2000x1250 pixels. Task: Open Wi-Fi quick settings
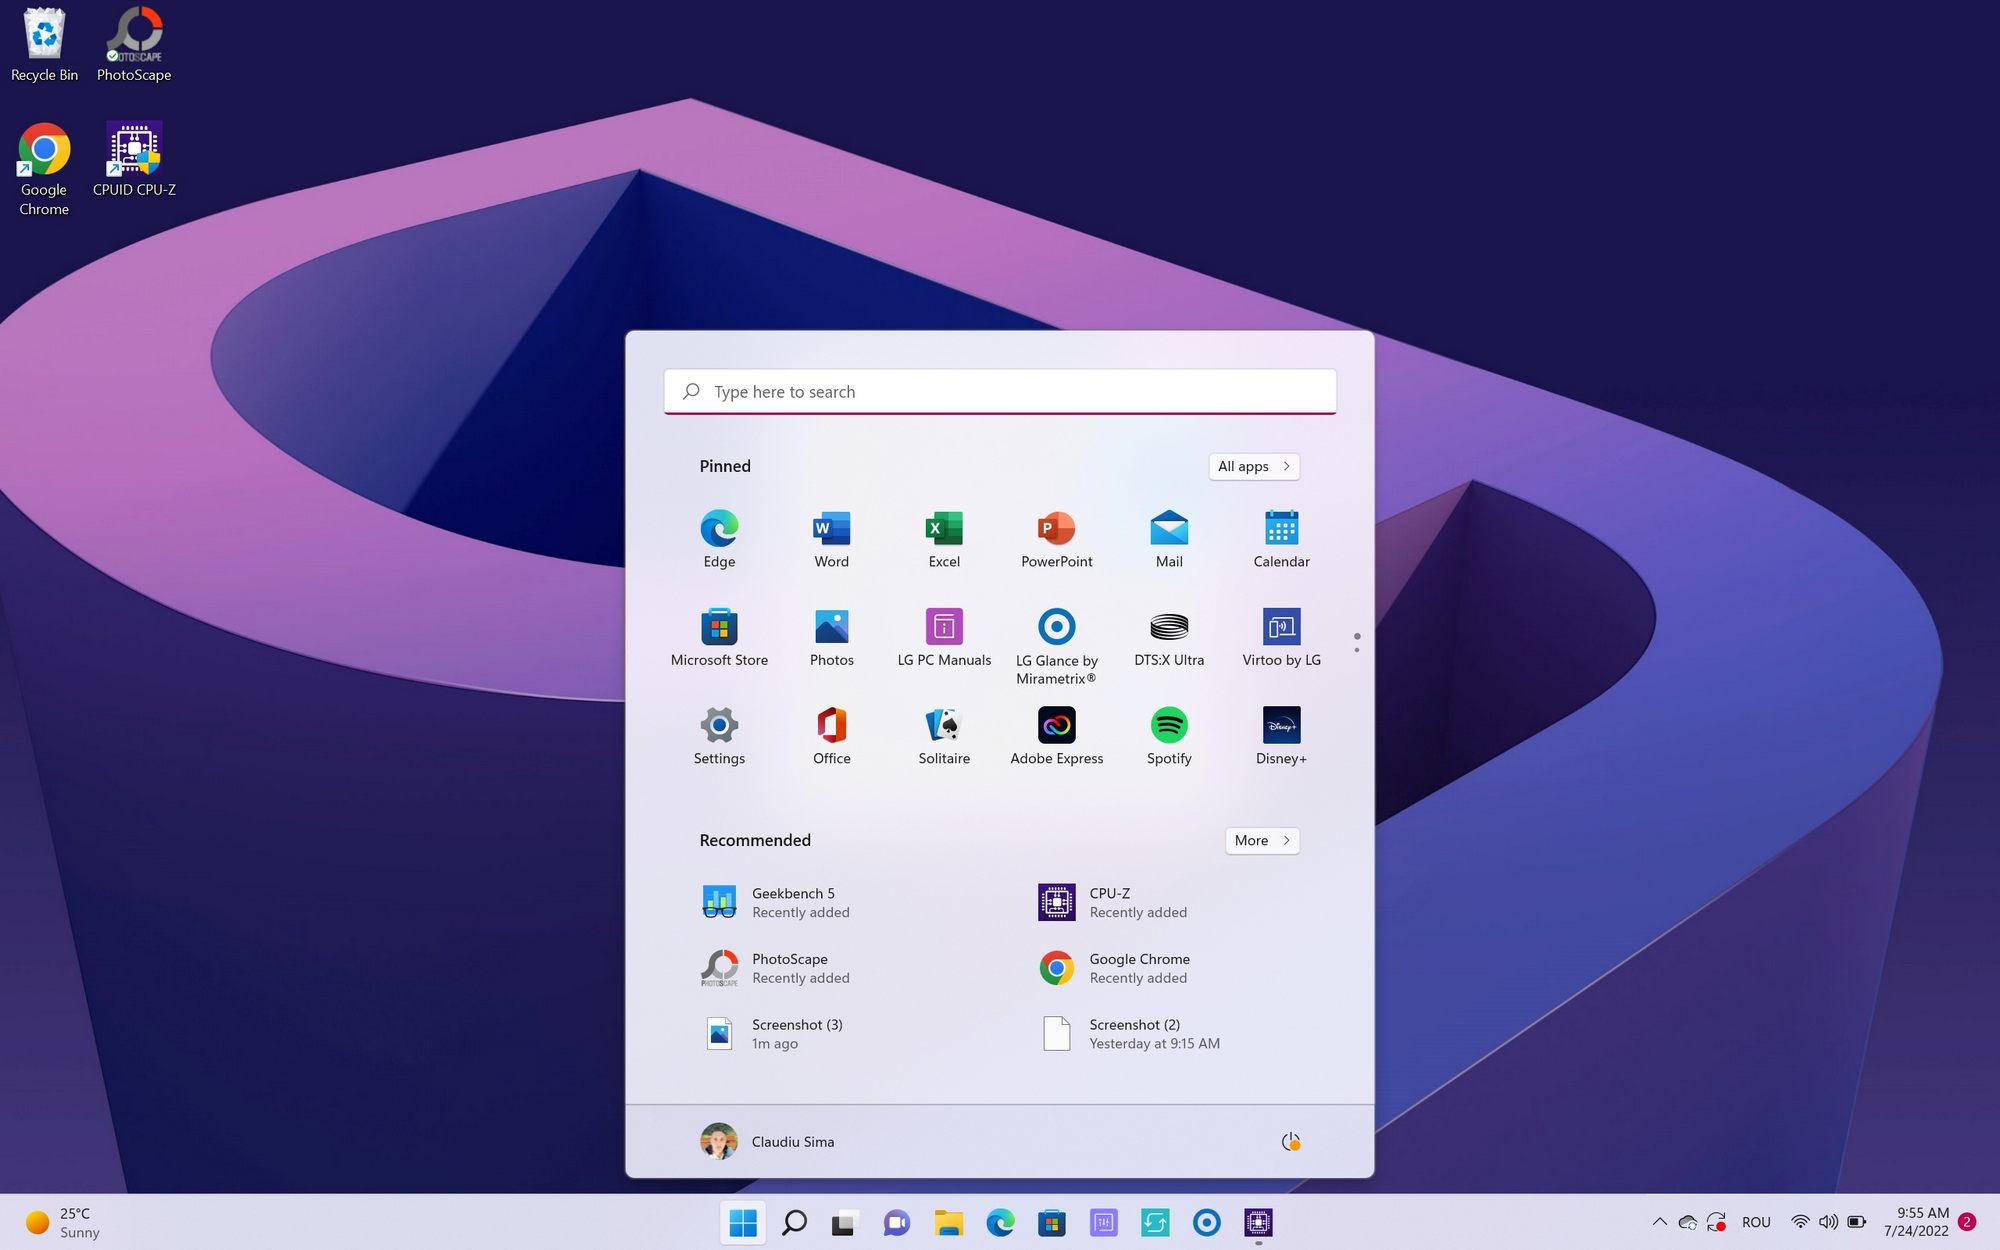[x=1800, y=1222]
